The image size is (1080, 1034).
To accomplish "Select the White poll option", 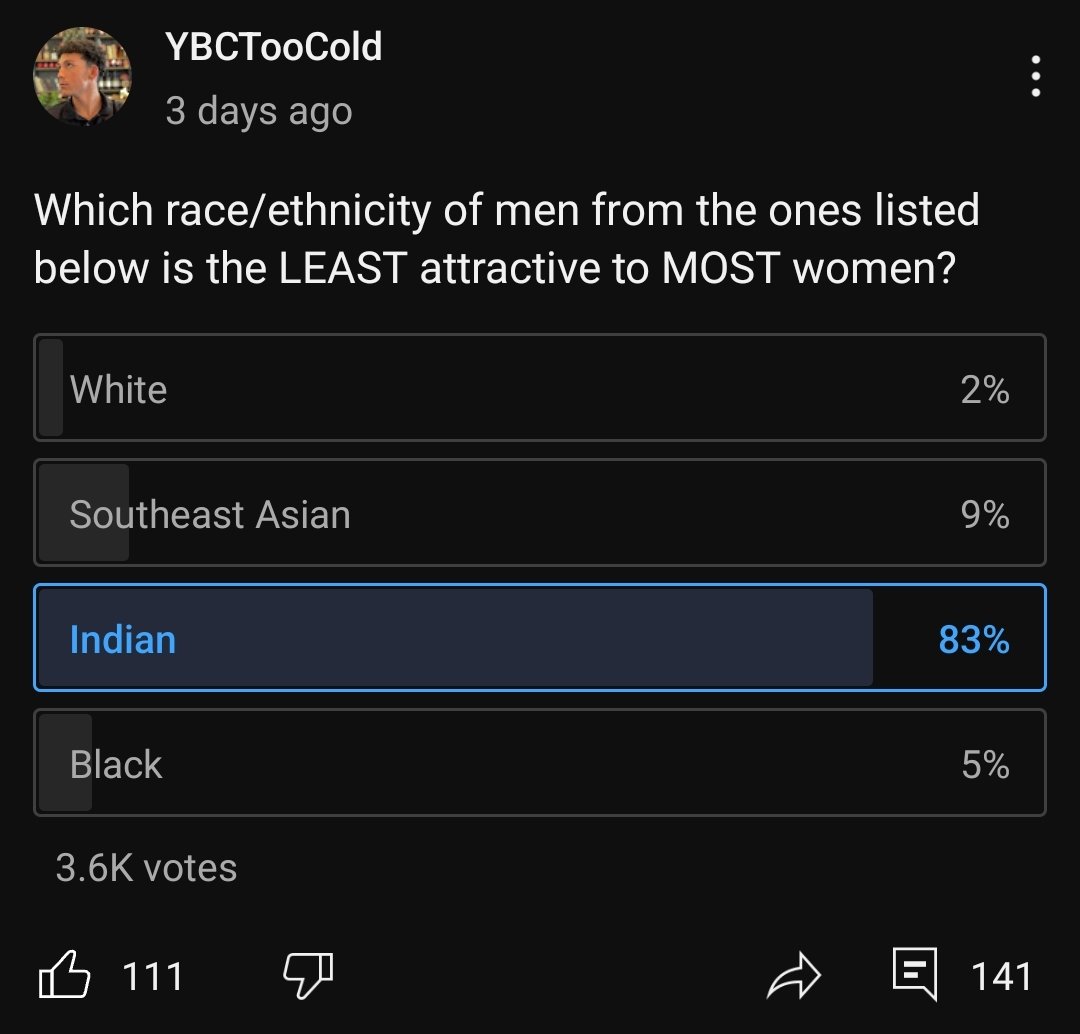I will point(540,388).
